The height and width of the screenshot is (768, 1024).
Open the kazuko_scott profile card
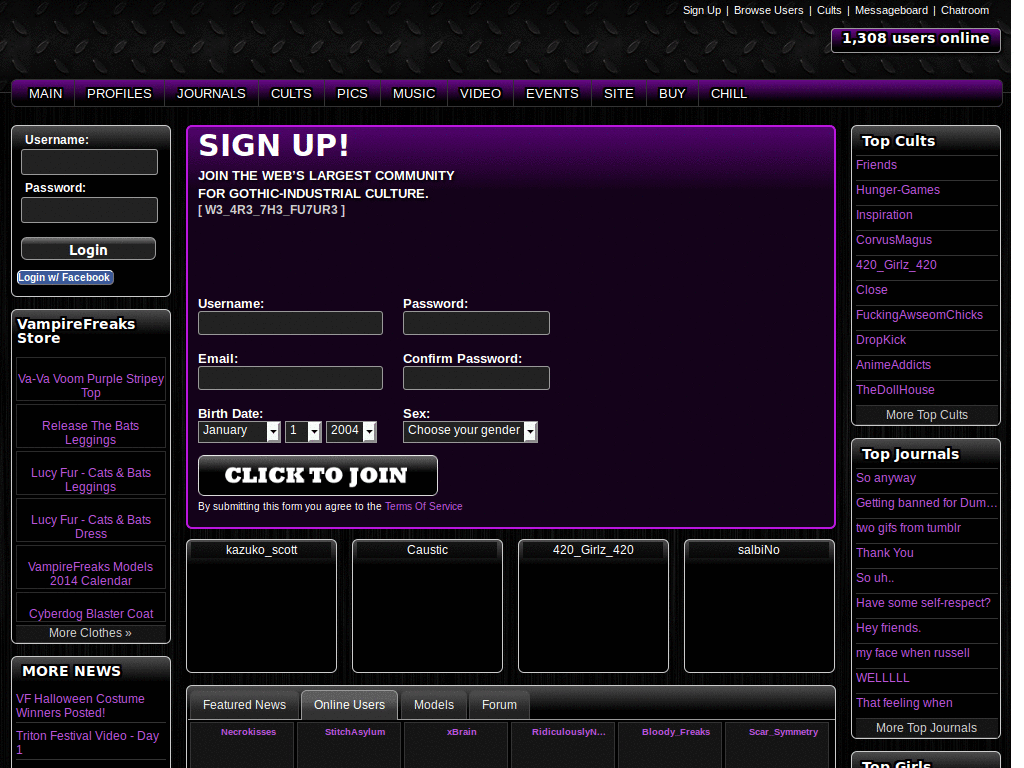coord(261,606)
